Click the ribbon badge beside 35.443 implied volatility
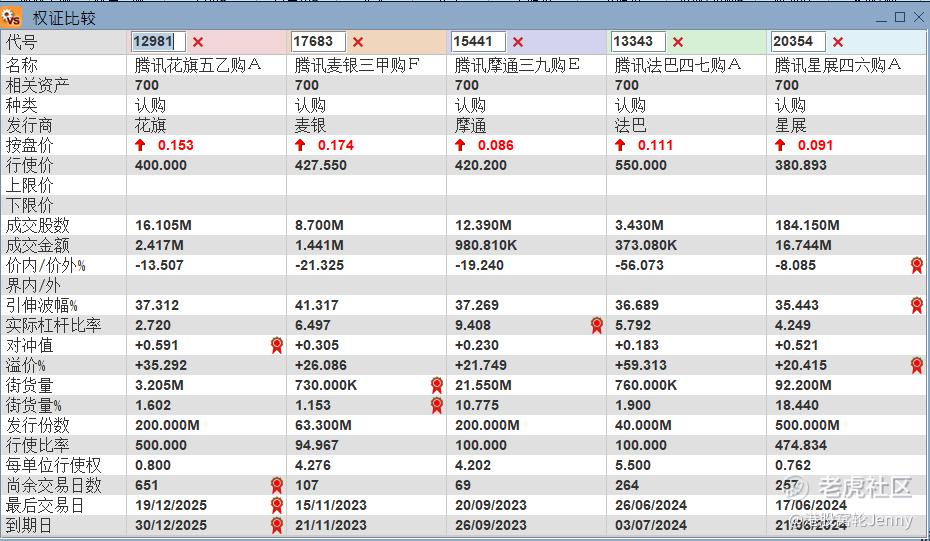The image size is (930, 541). (917, 305)
